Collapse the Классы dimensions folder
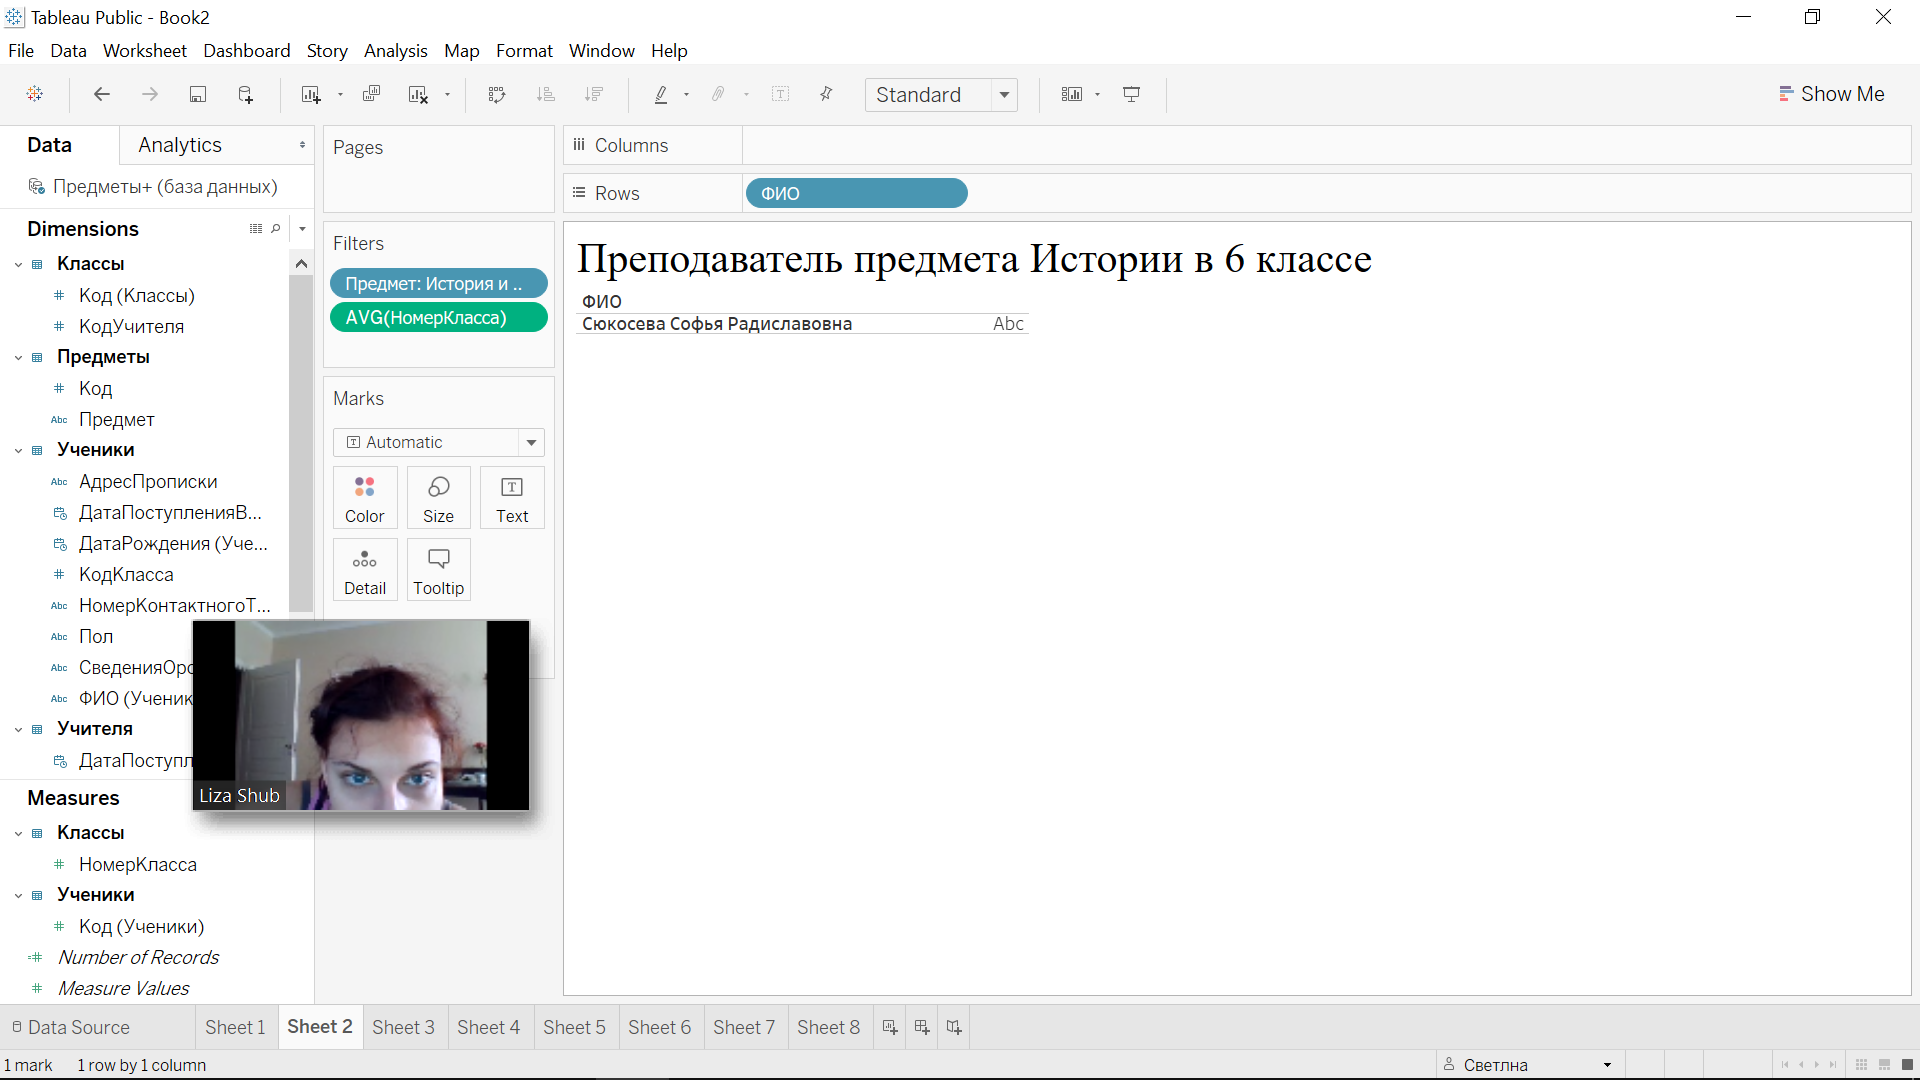Image resolution: width=1920 pixels, height=1080 pixels. click(18, 264)
